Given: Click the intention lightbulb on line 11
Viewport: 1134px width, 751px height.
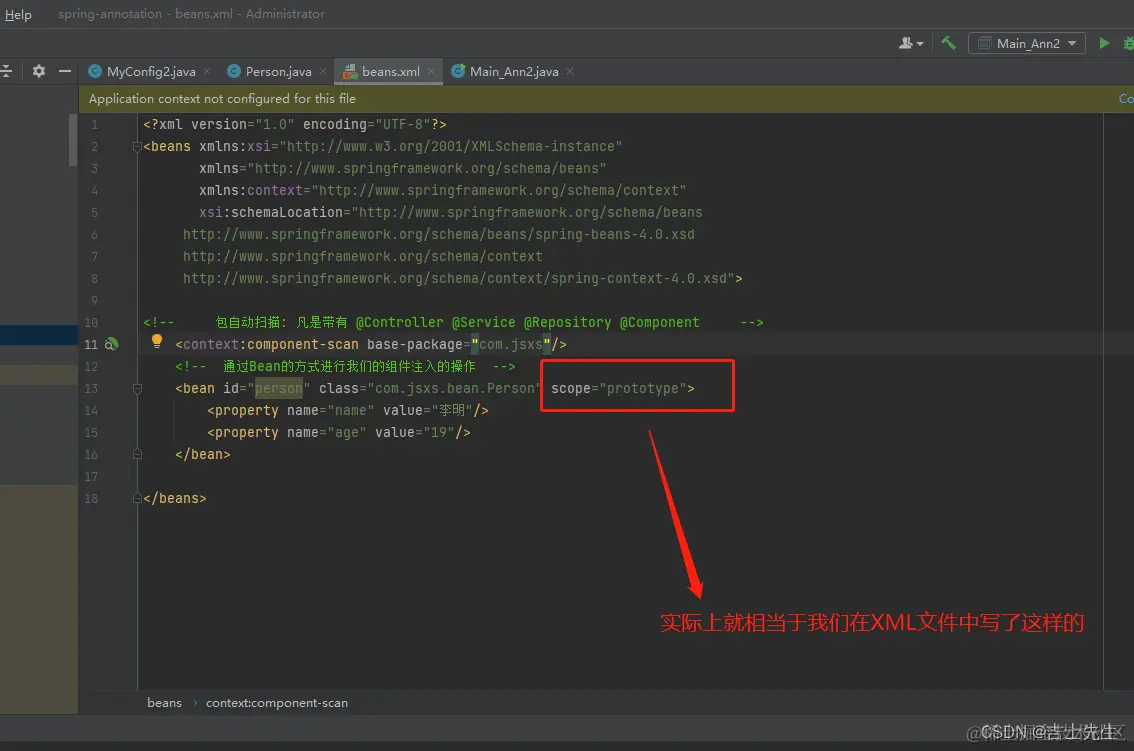Looking at the screenshot, I should pyautogui.click(x=157, y=341).
